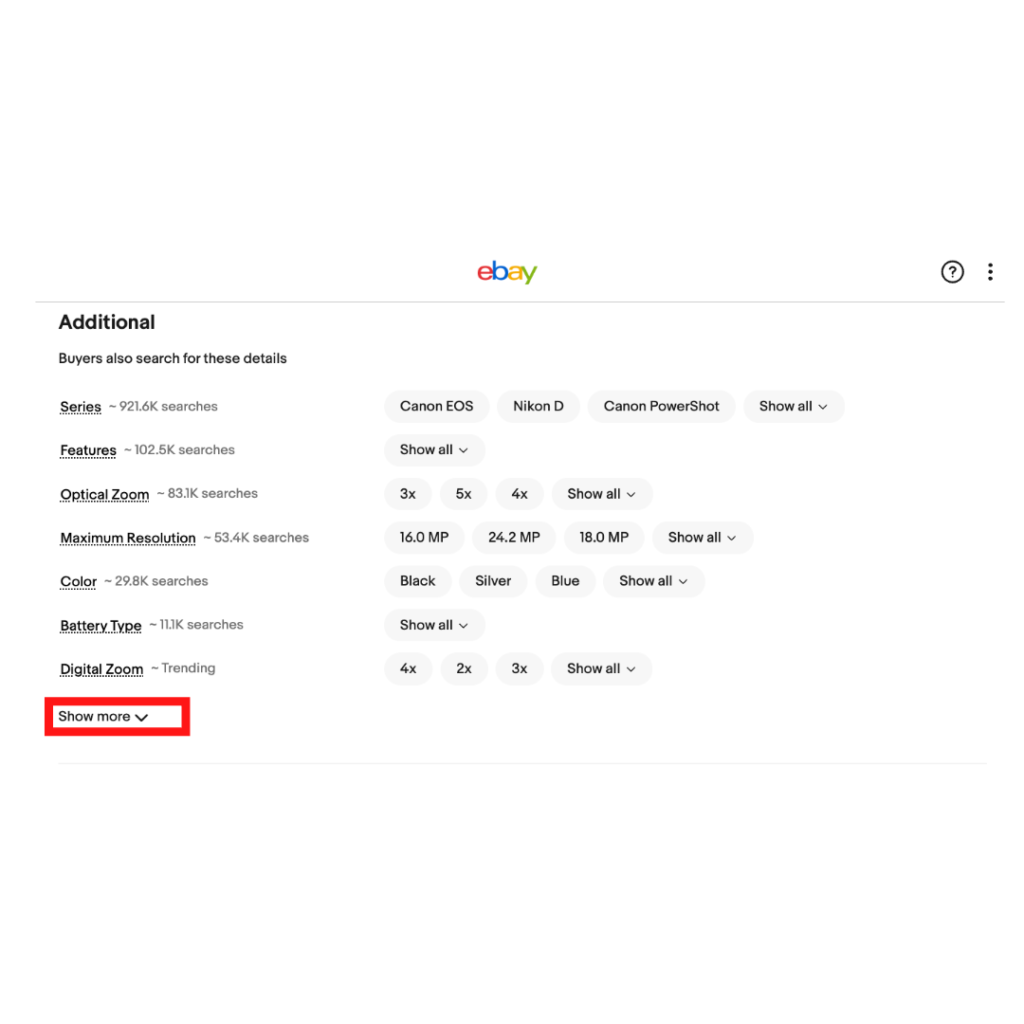Expand Show all for Series

[x=793, y=406]
